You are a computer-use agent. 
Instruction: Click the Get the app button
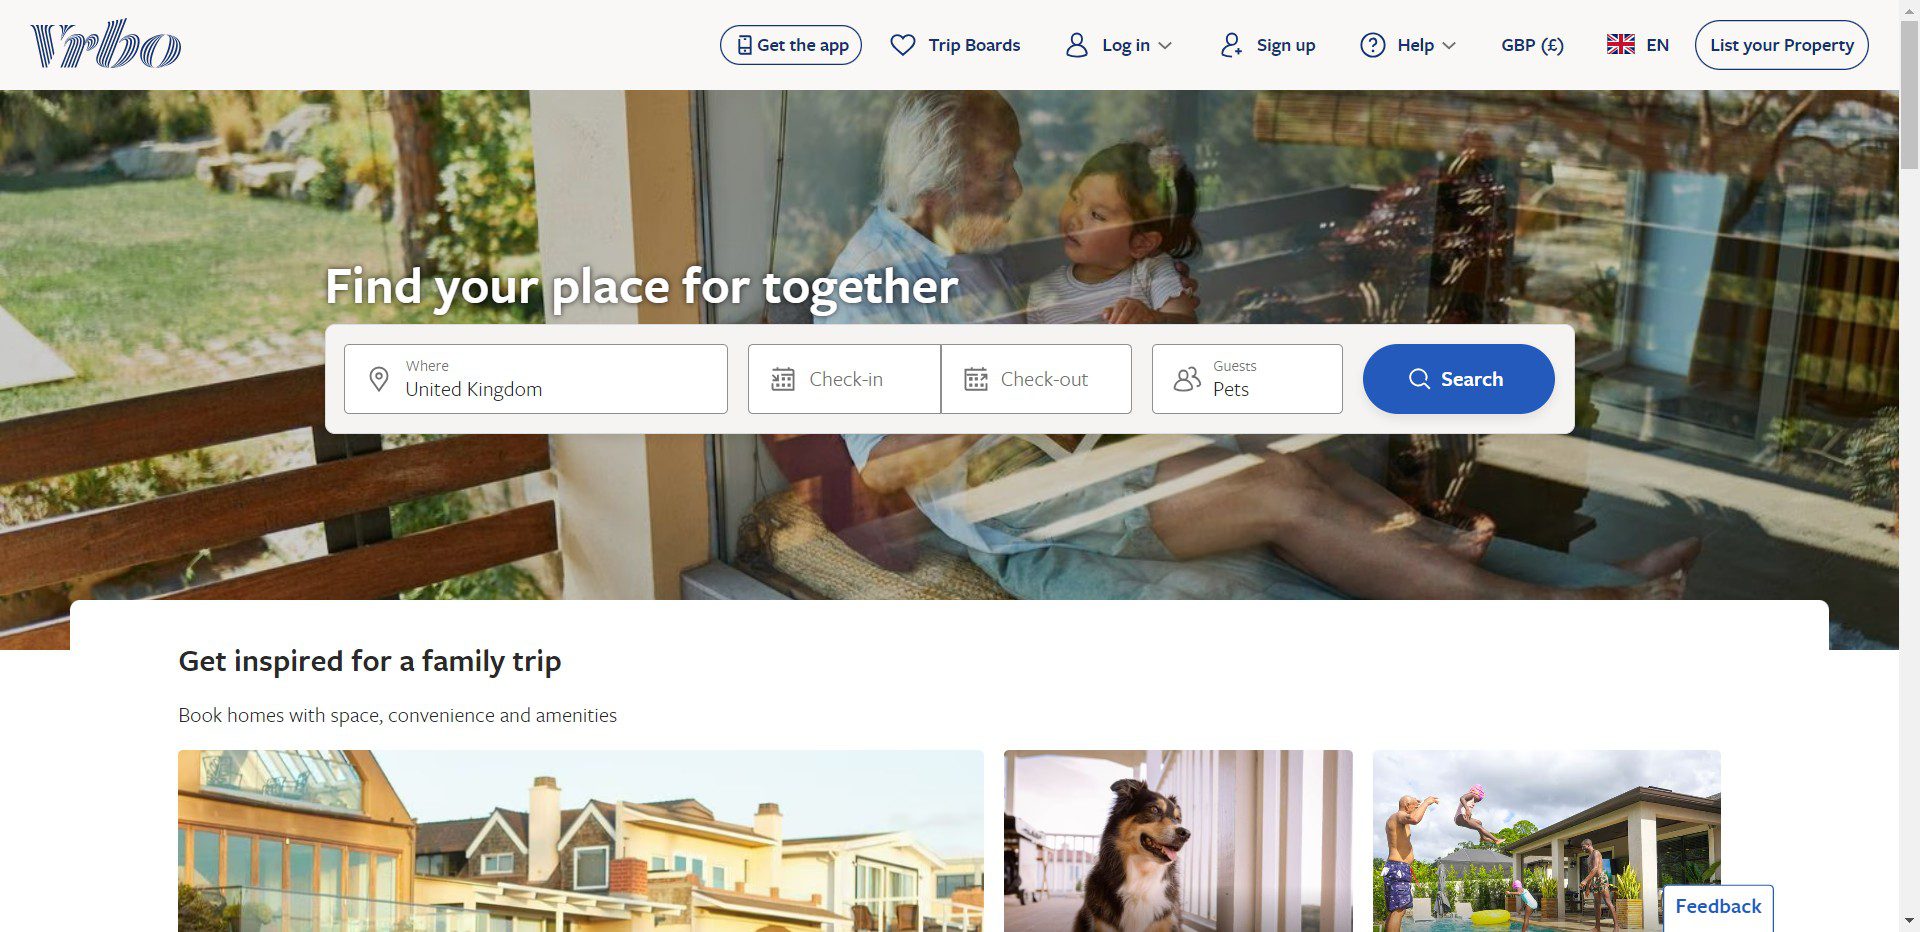pos(791,45)
